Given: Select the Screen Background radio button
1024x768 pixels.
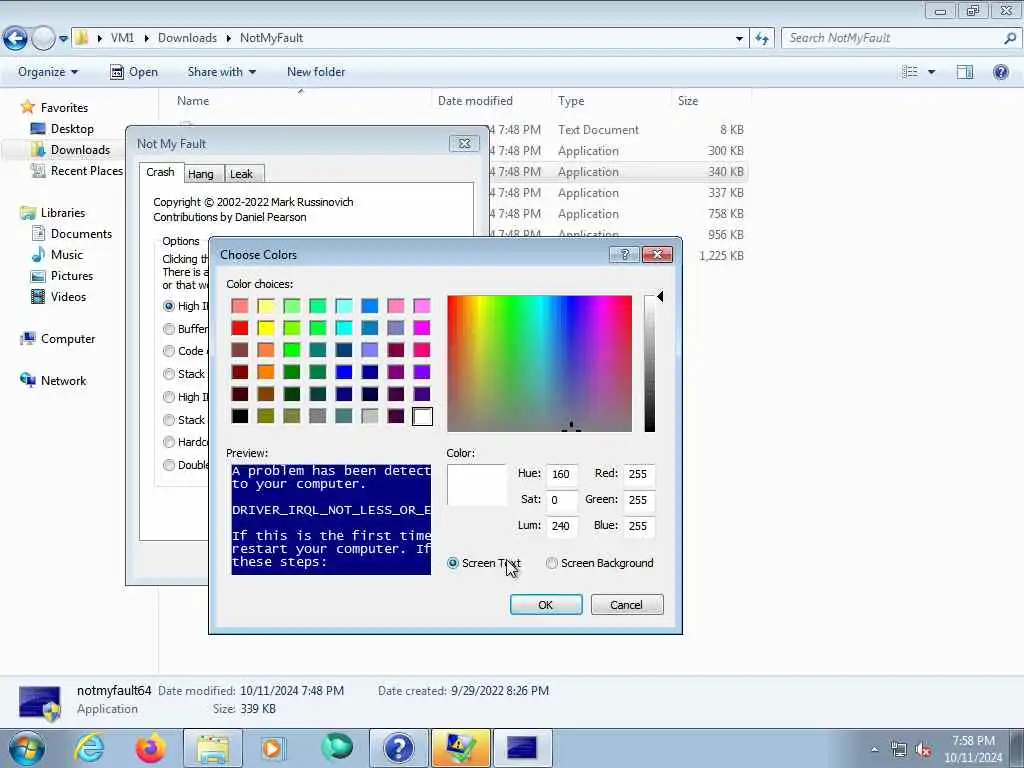Looking at the screenshot, I should [x=552, y=563].
